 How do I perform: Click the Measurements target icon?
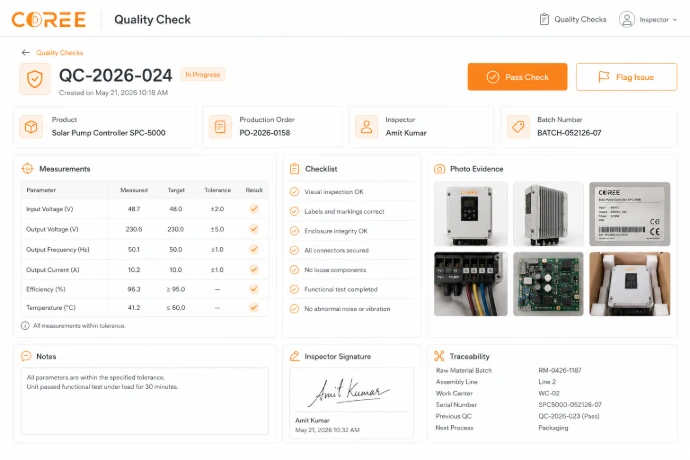27,169
